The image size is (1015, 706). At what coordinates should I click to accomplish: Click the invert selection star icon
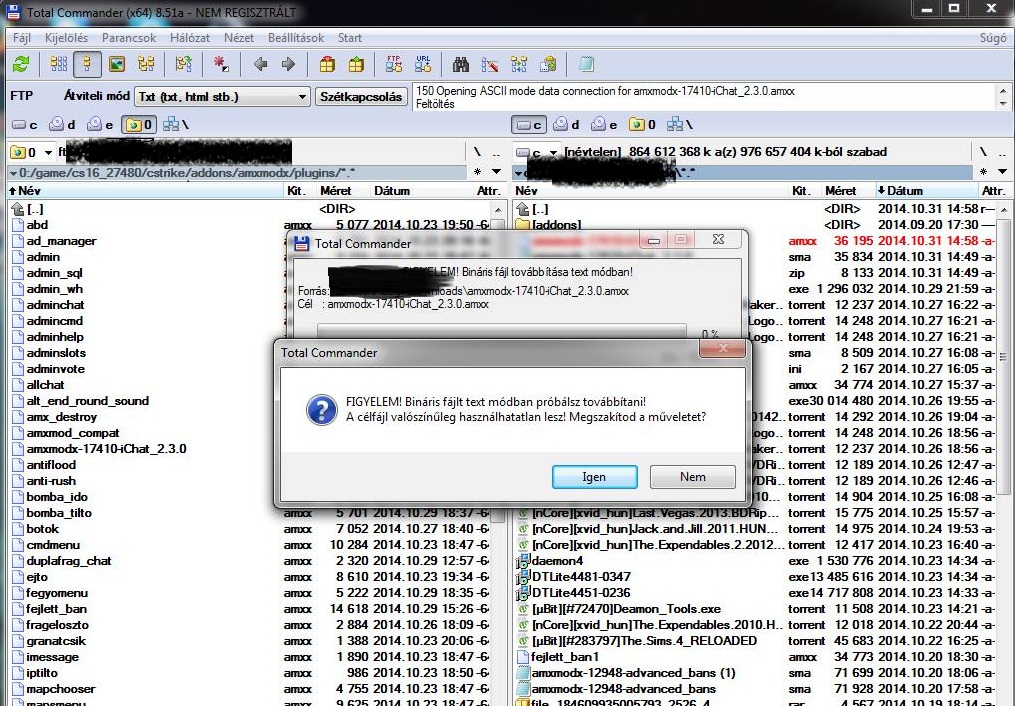[x=221, y=64]
